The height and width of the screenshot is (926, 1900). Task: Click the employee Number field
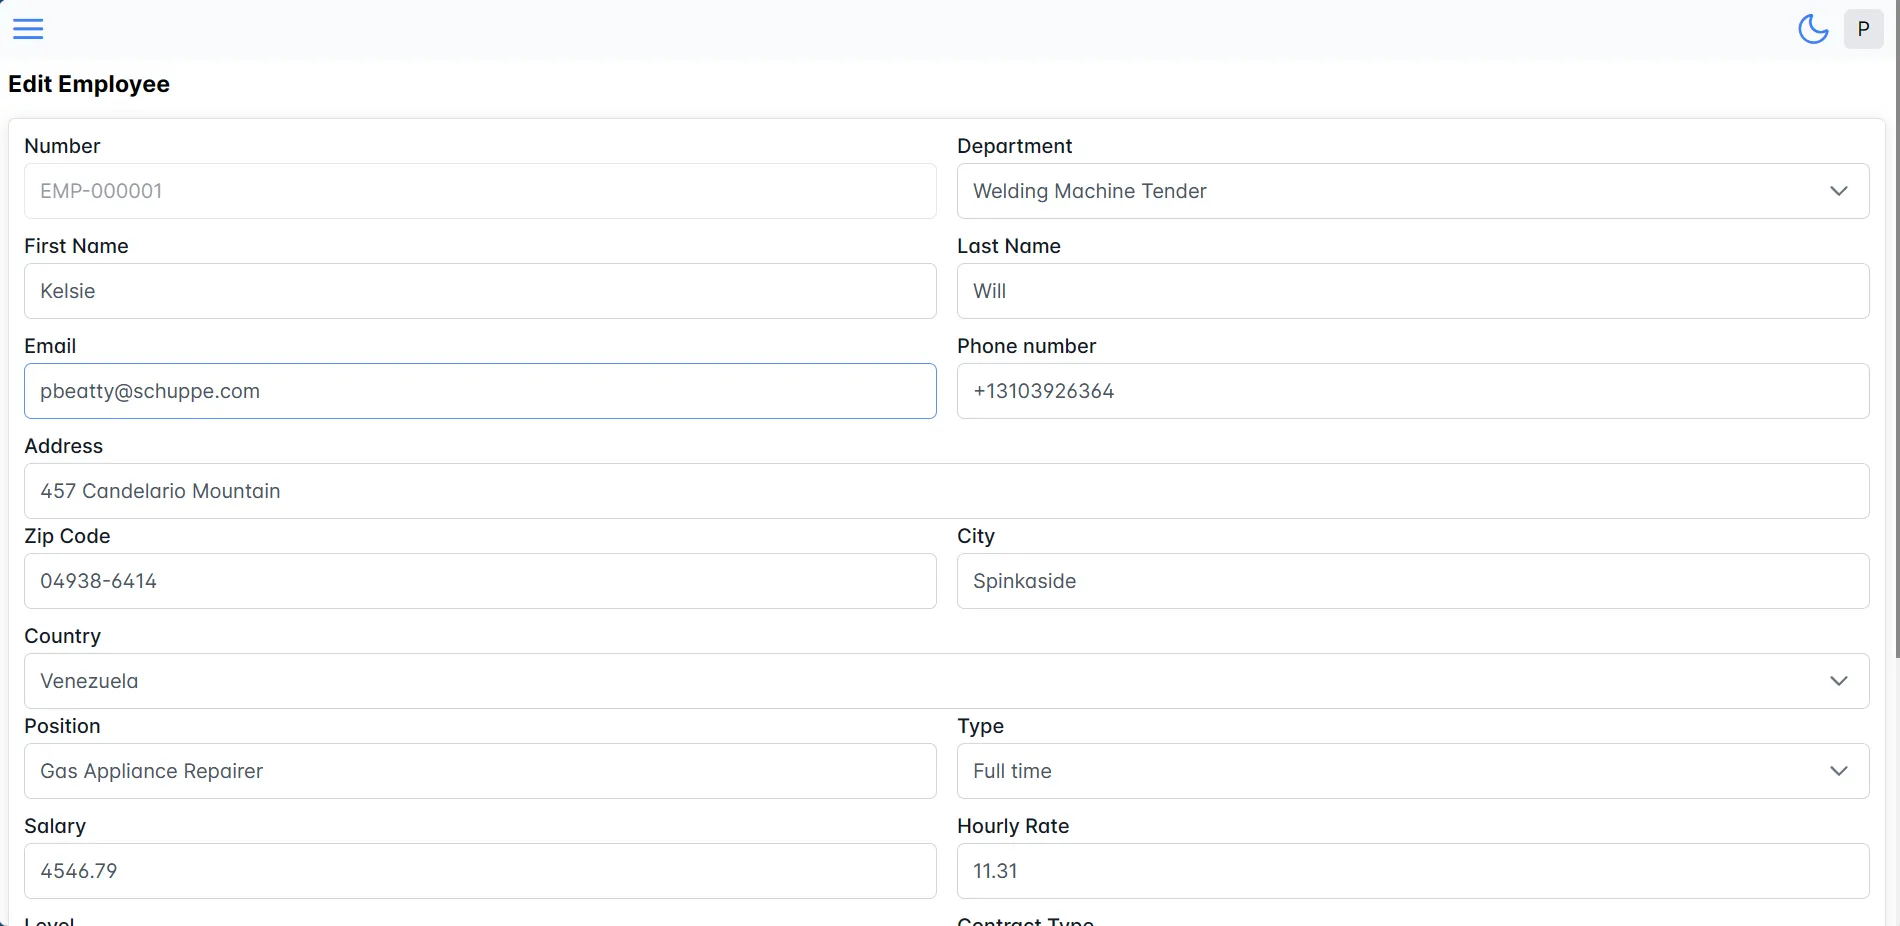point(480,191)
